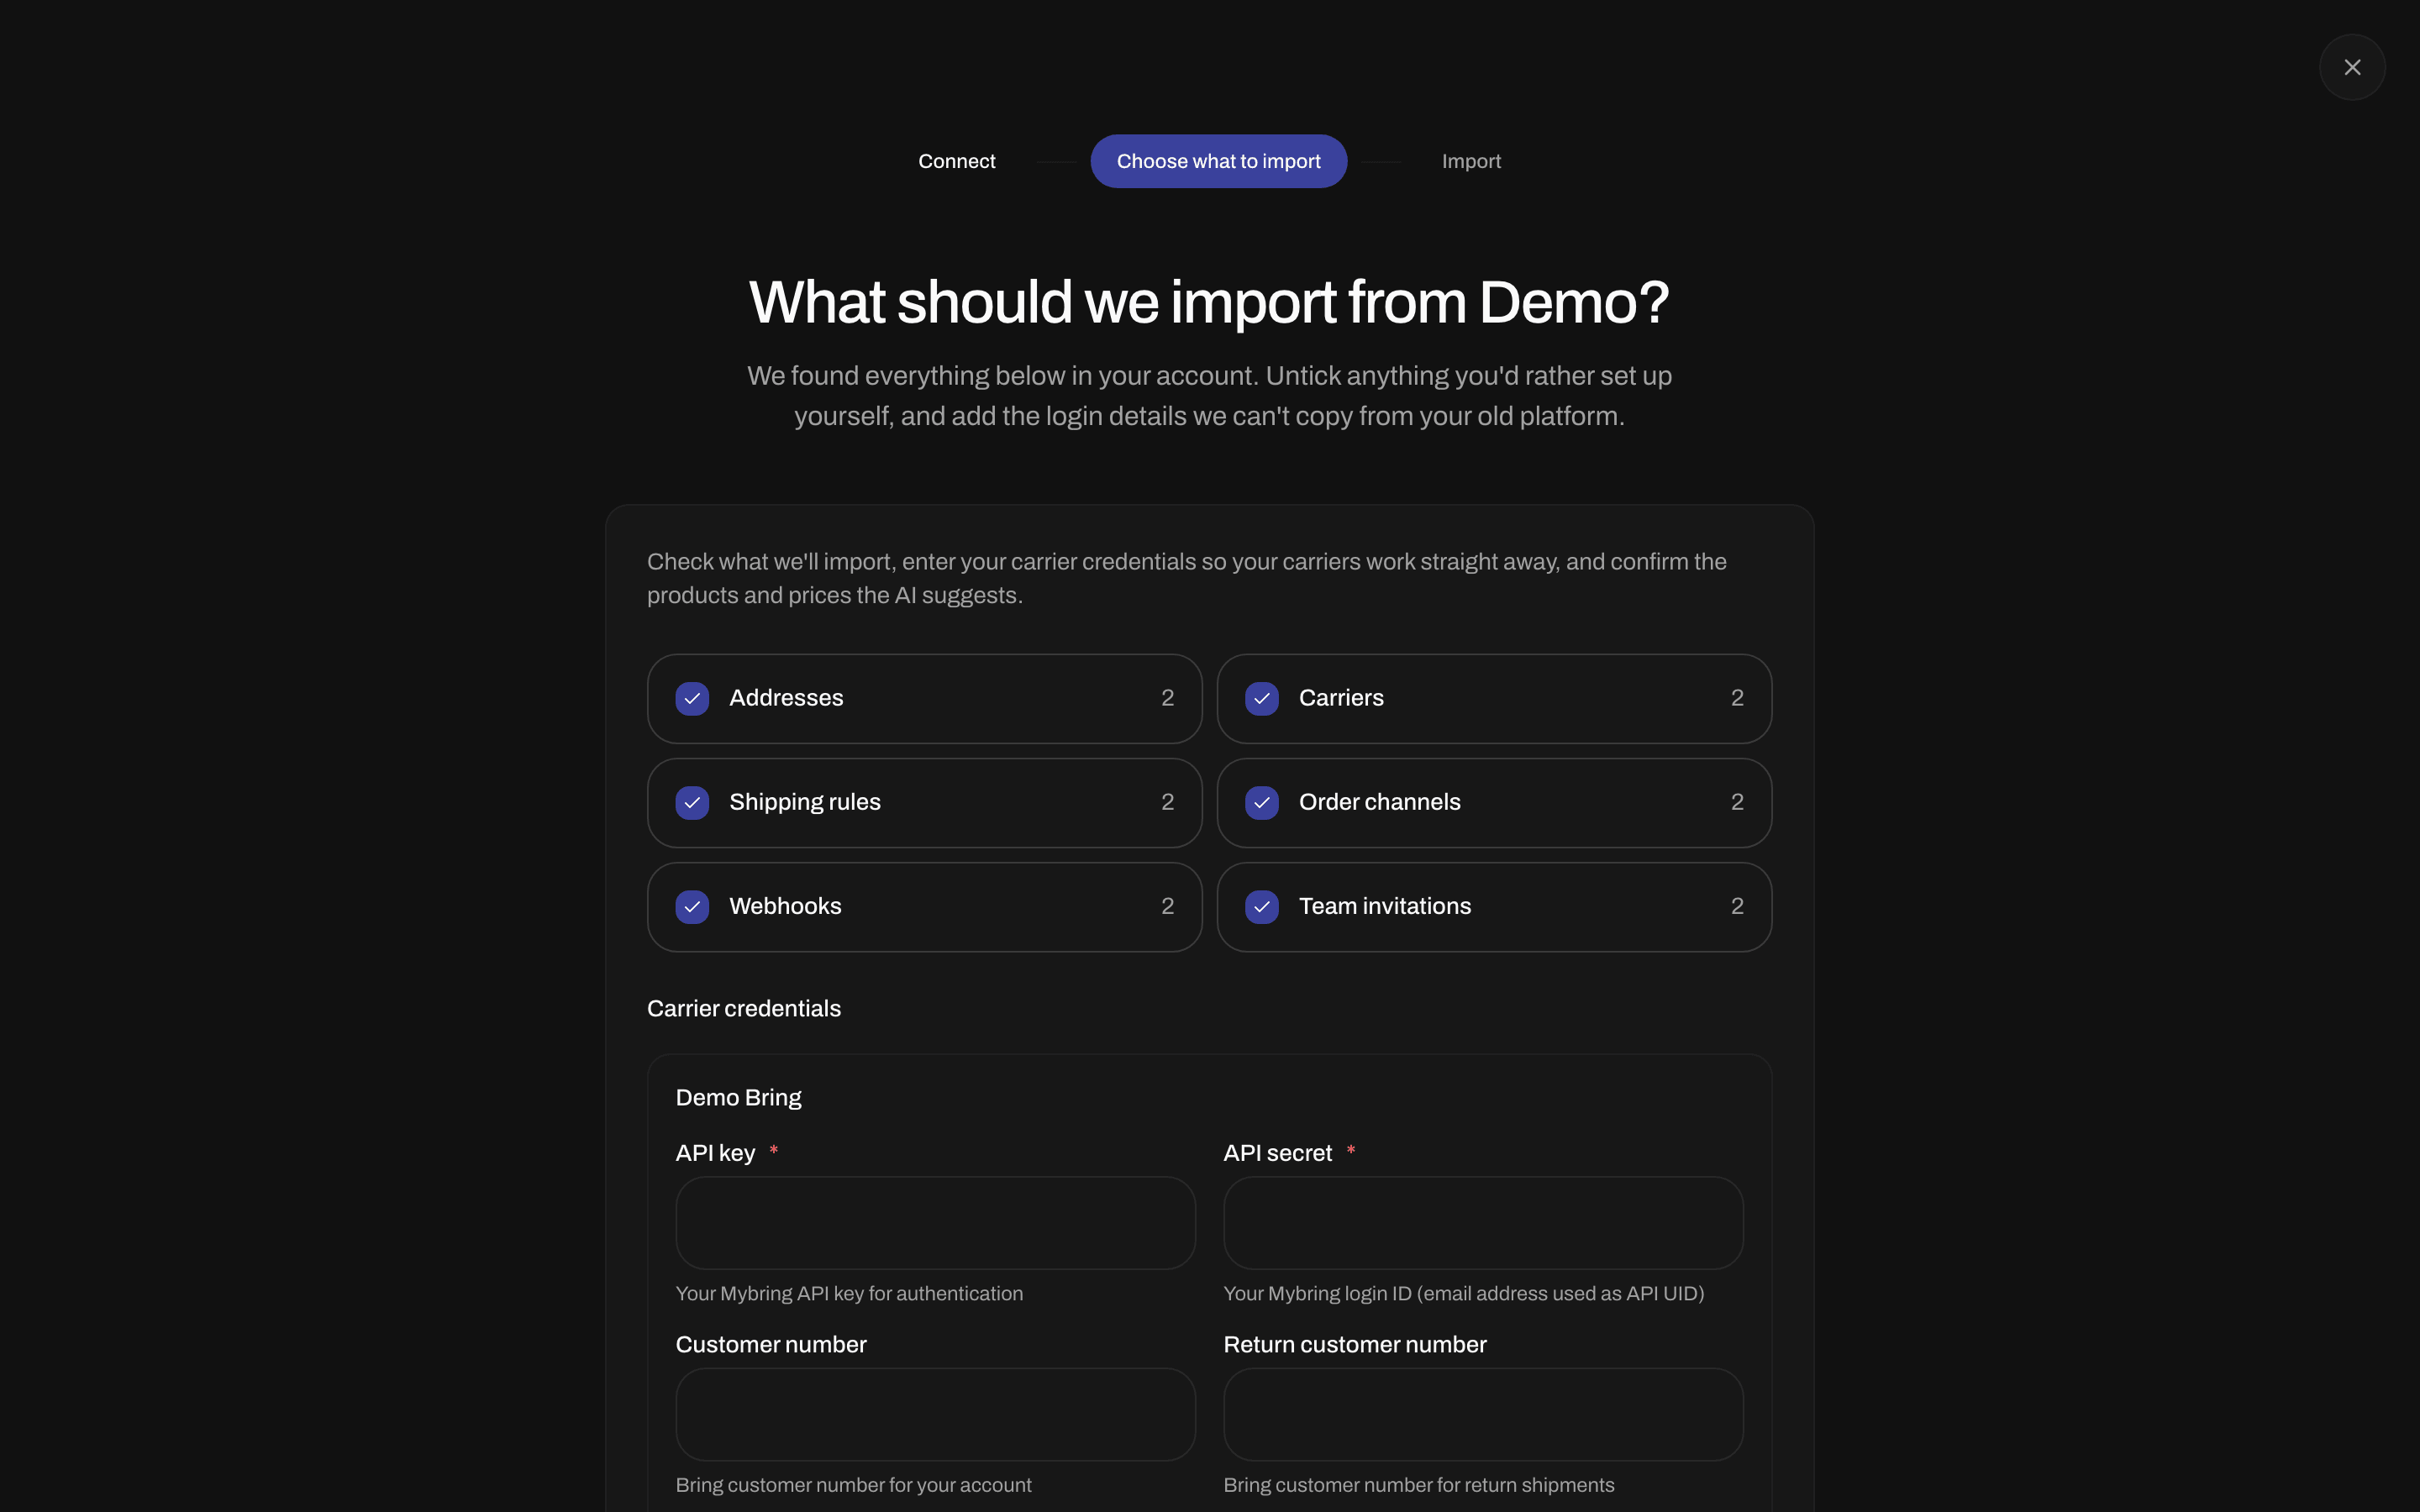Click the API key field label
This screenshot has width=2420, height=1512.
point(715,1153)
